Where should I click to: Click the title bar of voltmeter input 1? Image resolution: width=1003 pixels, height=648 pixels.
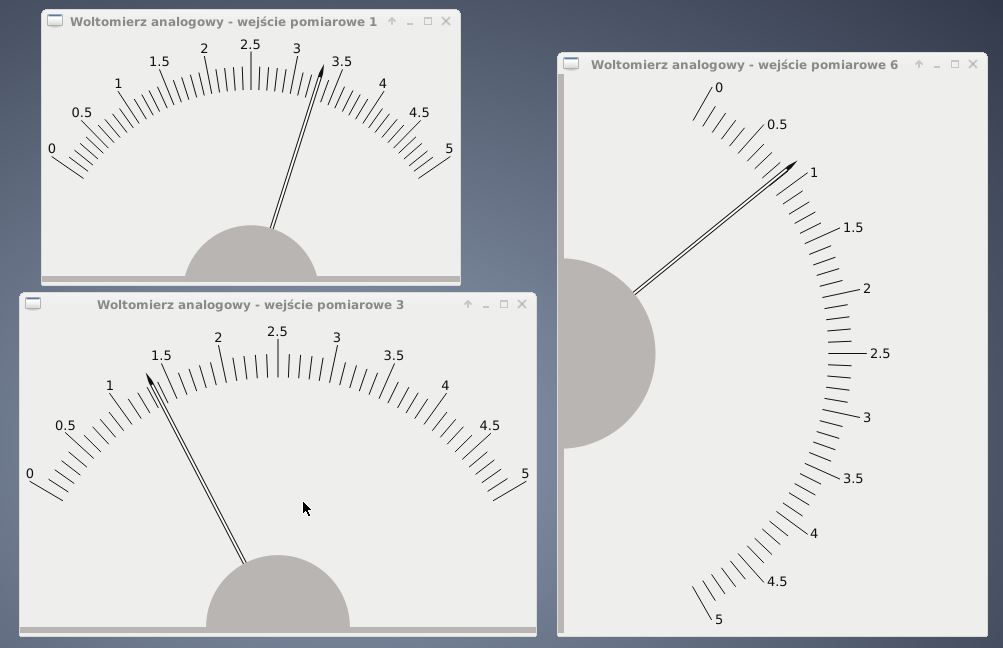223,21
